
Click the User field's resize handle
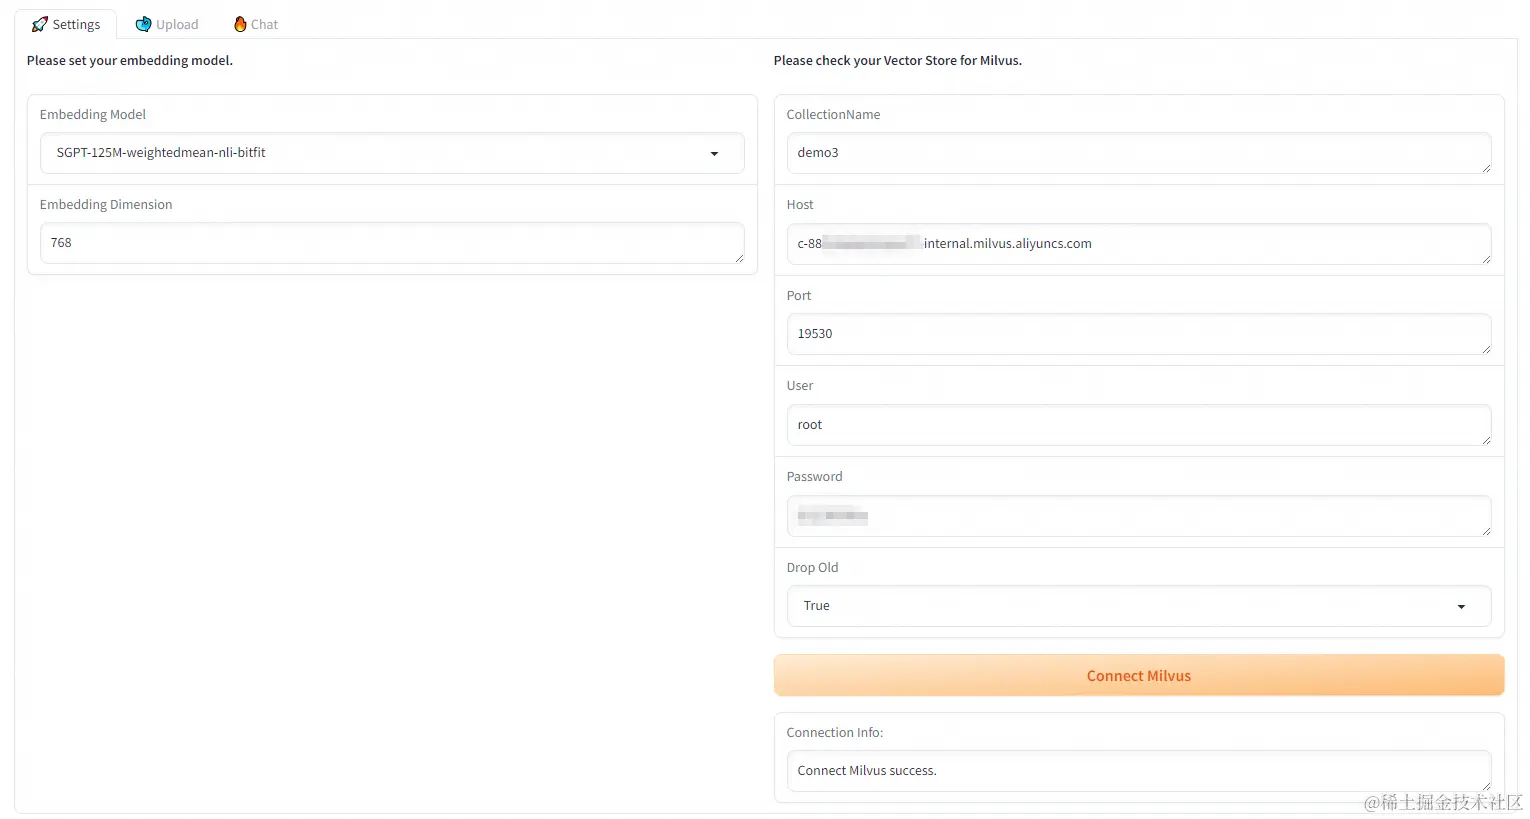[x=1486, y=440]
